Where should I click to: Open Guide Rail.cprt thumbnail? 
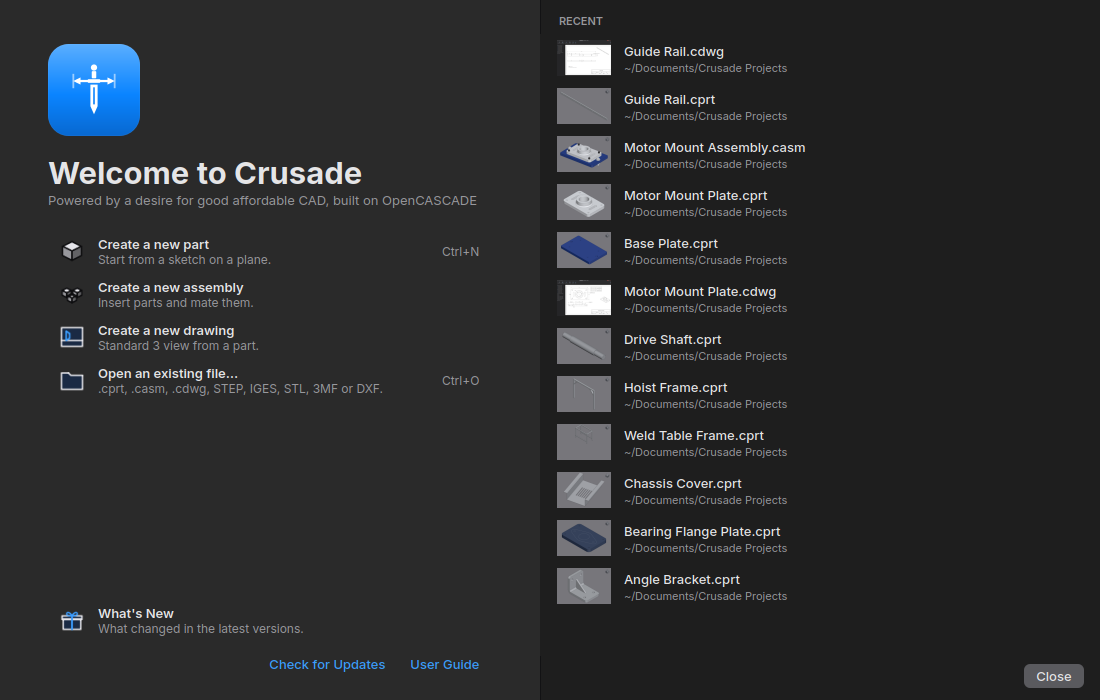point(584,106)
